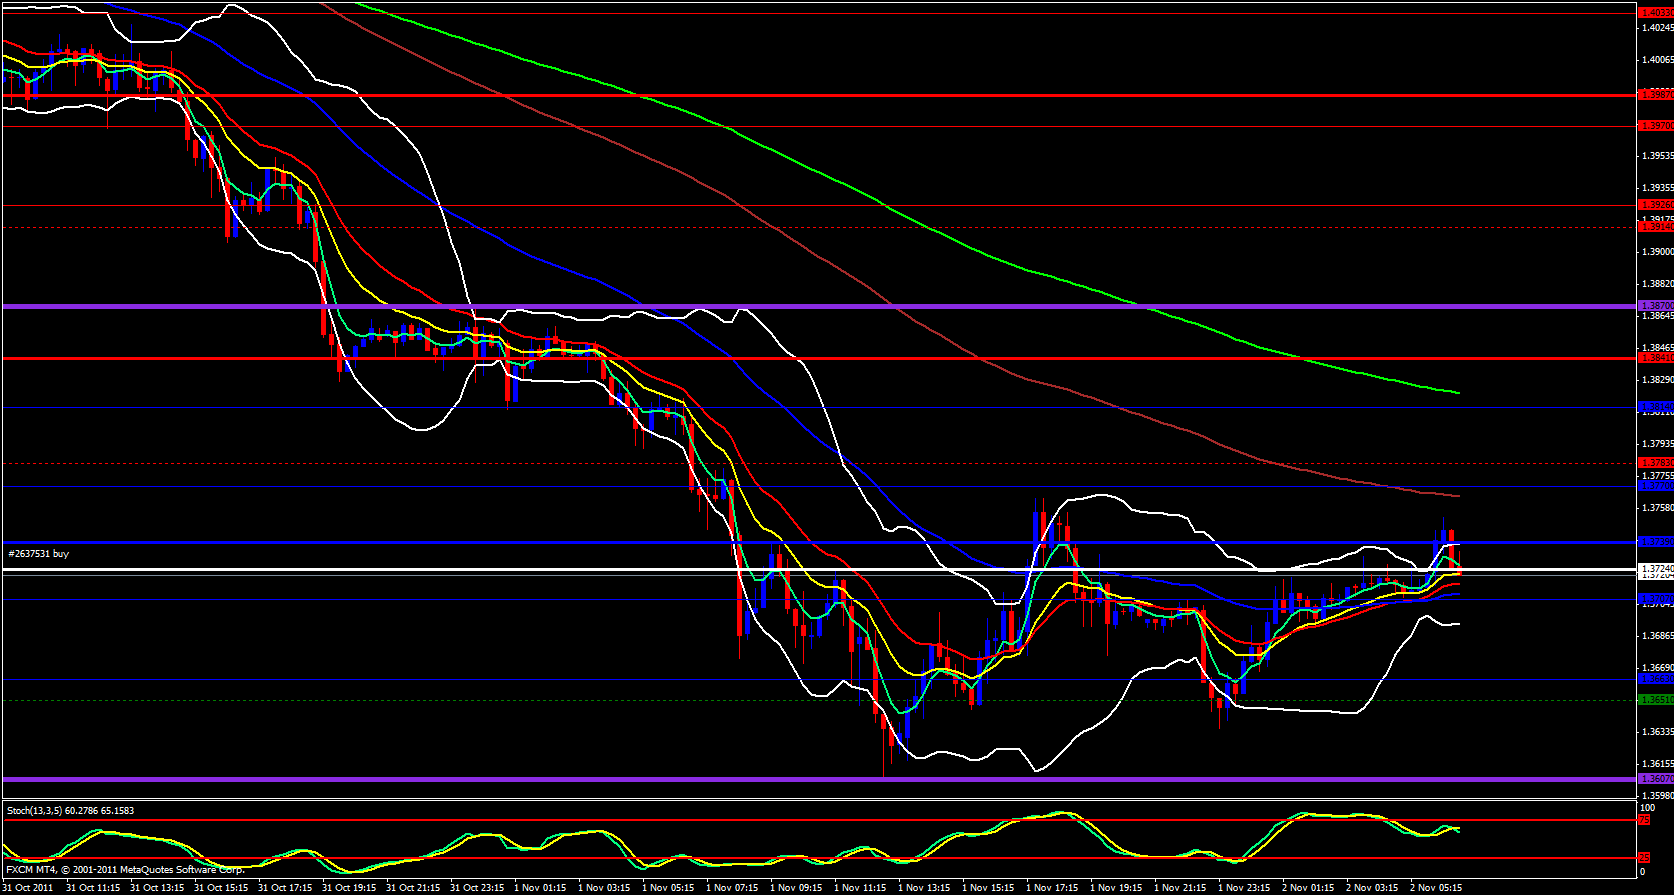Click the "1 Nov 13:15" time label
Screen dimensions: 1674x895
click(x=924, y=887)
